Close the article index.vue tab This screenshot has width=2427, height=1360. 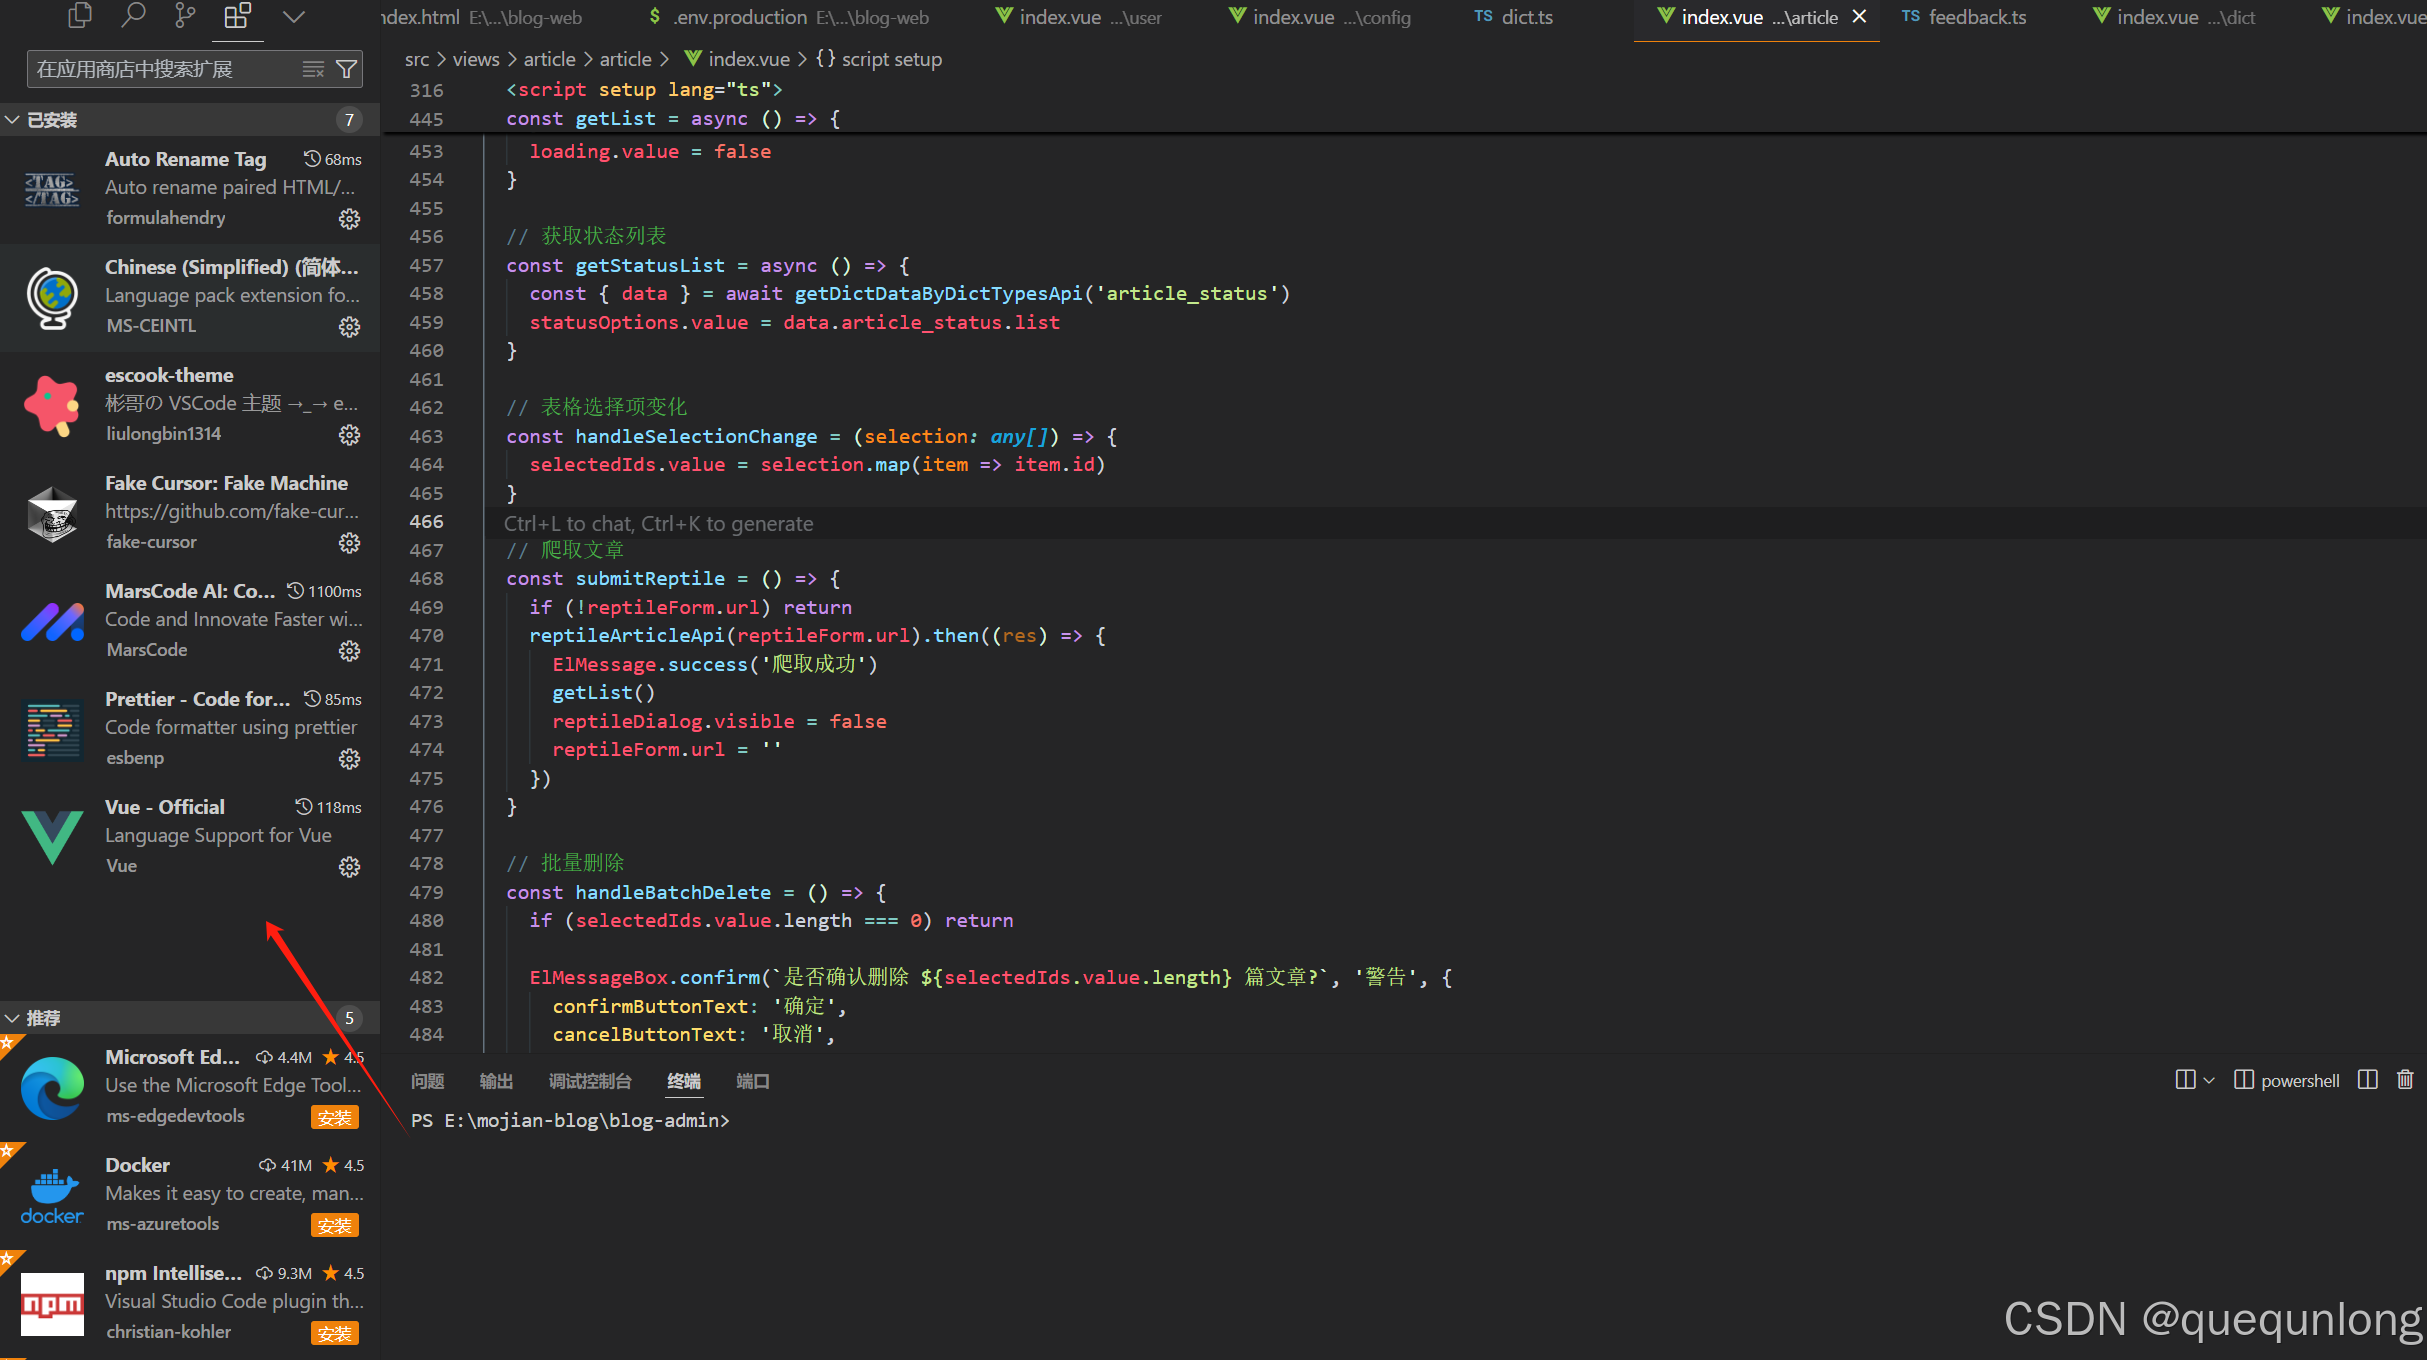click(1860, 17)
